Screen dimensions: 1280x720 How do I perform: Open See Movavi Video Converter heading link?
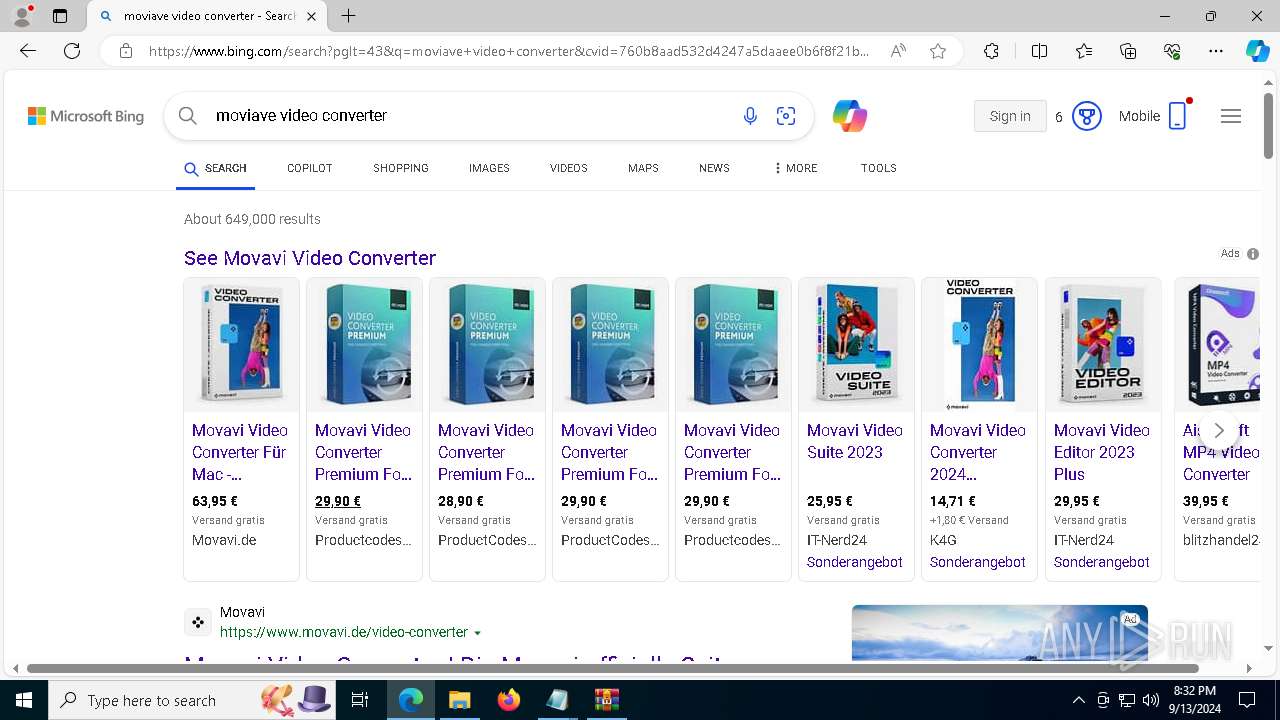pyautogui.click(x=310, y=258)
